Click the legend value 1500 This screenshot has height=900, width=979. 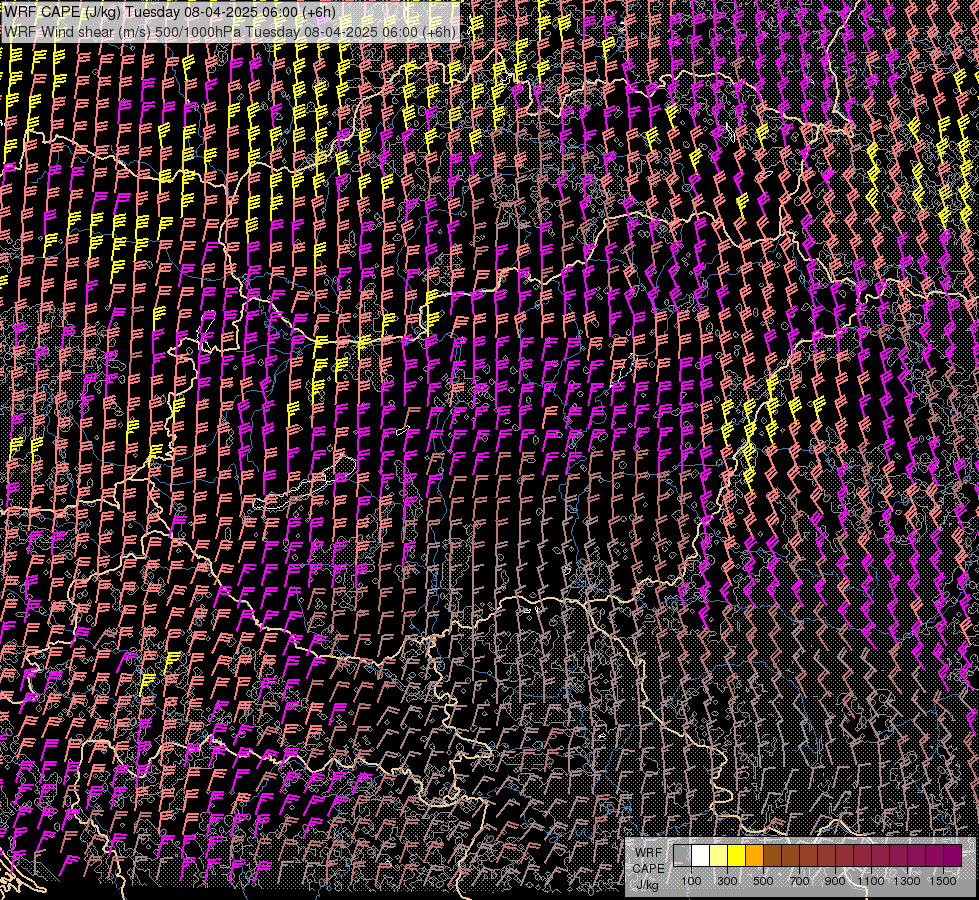(x=943, y=881)
